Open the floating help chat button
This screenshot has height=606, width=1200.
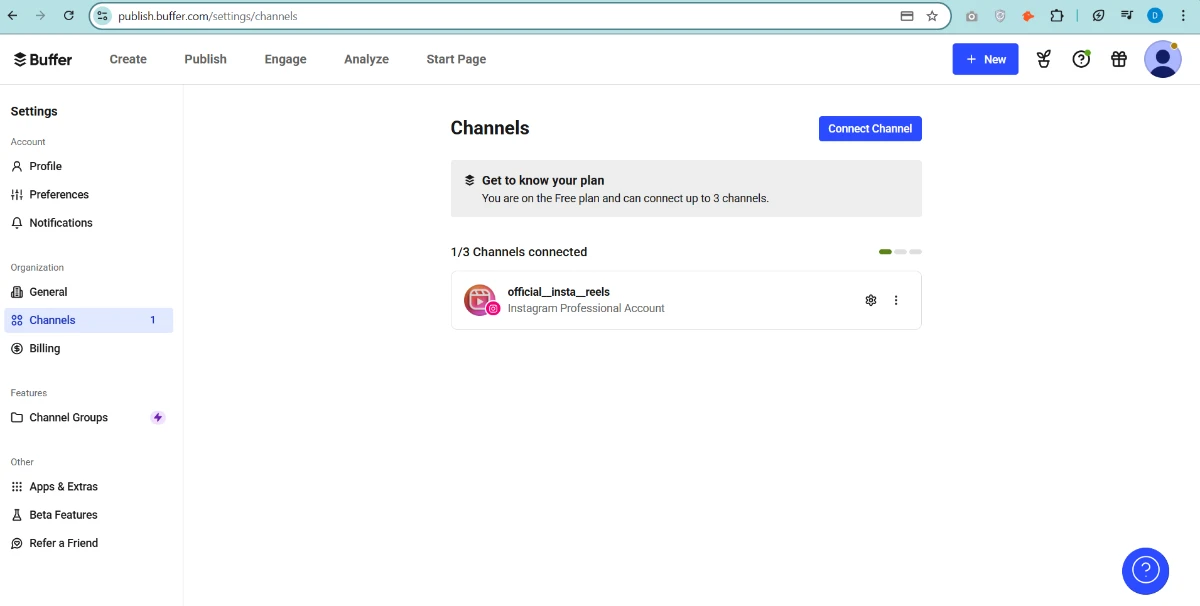pos(1145,571)
